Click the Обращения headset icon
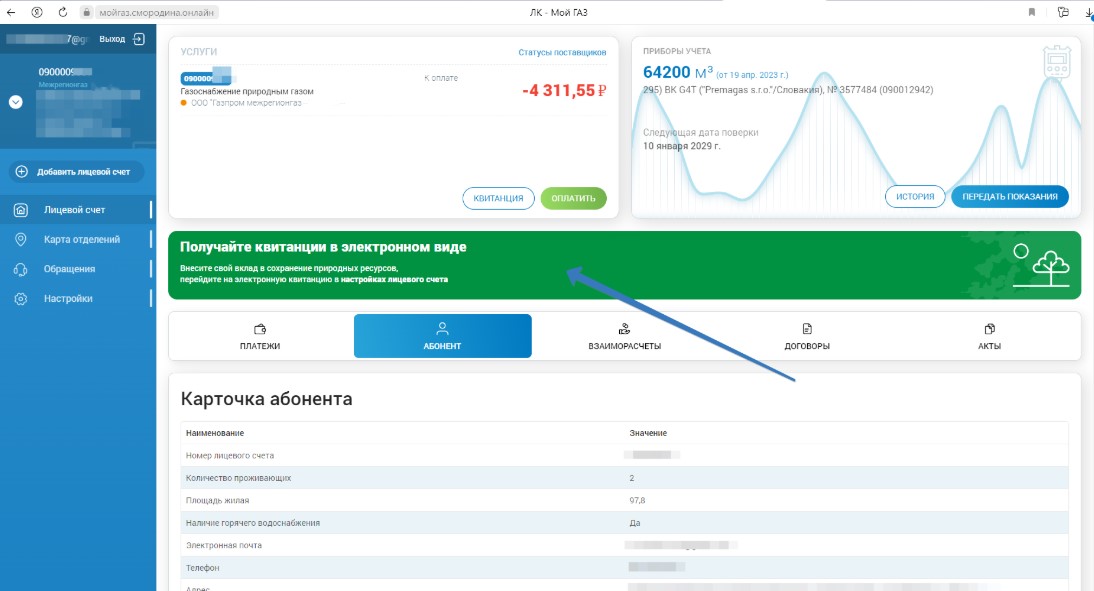 pos(21,269)
